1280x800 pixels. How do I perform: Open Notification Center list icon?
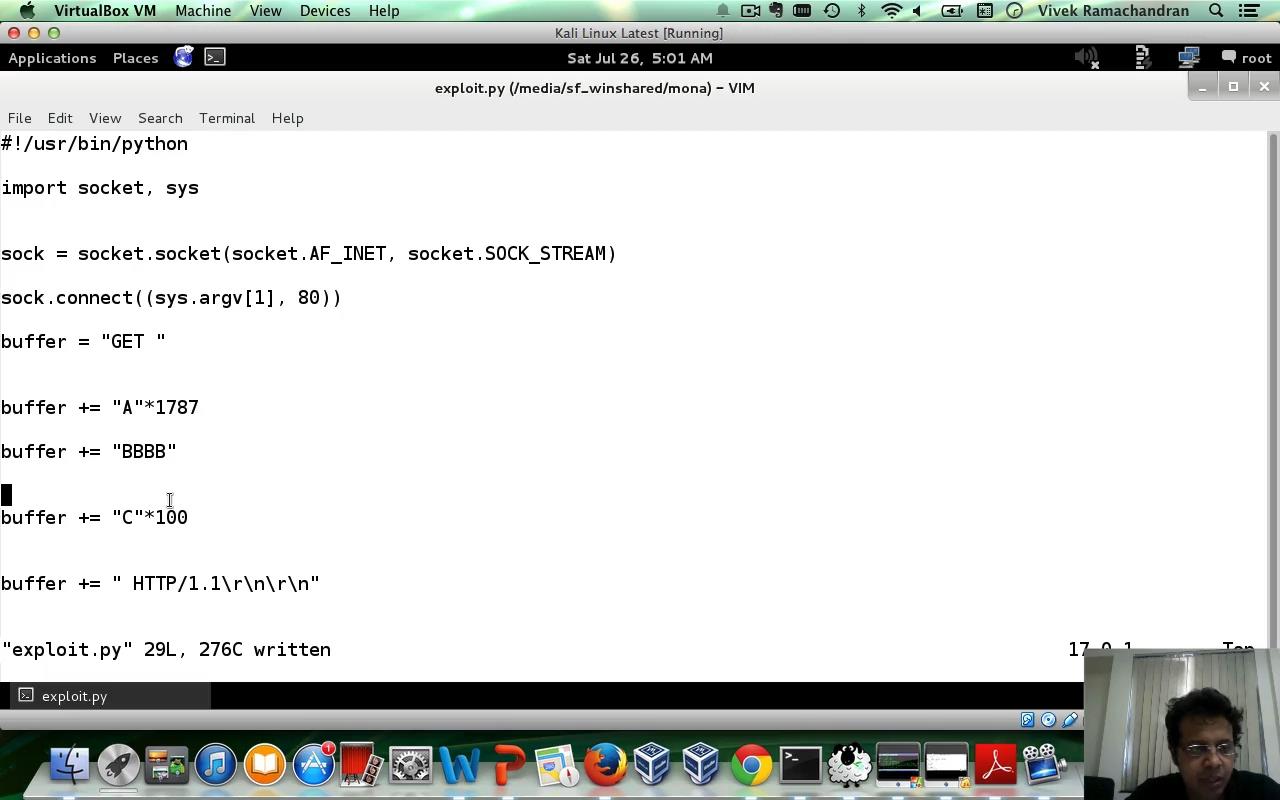[1249, 11]
